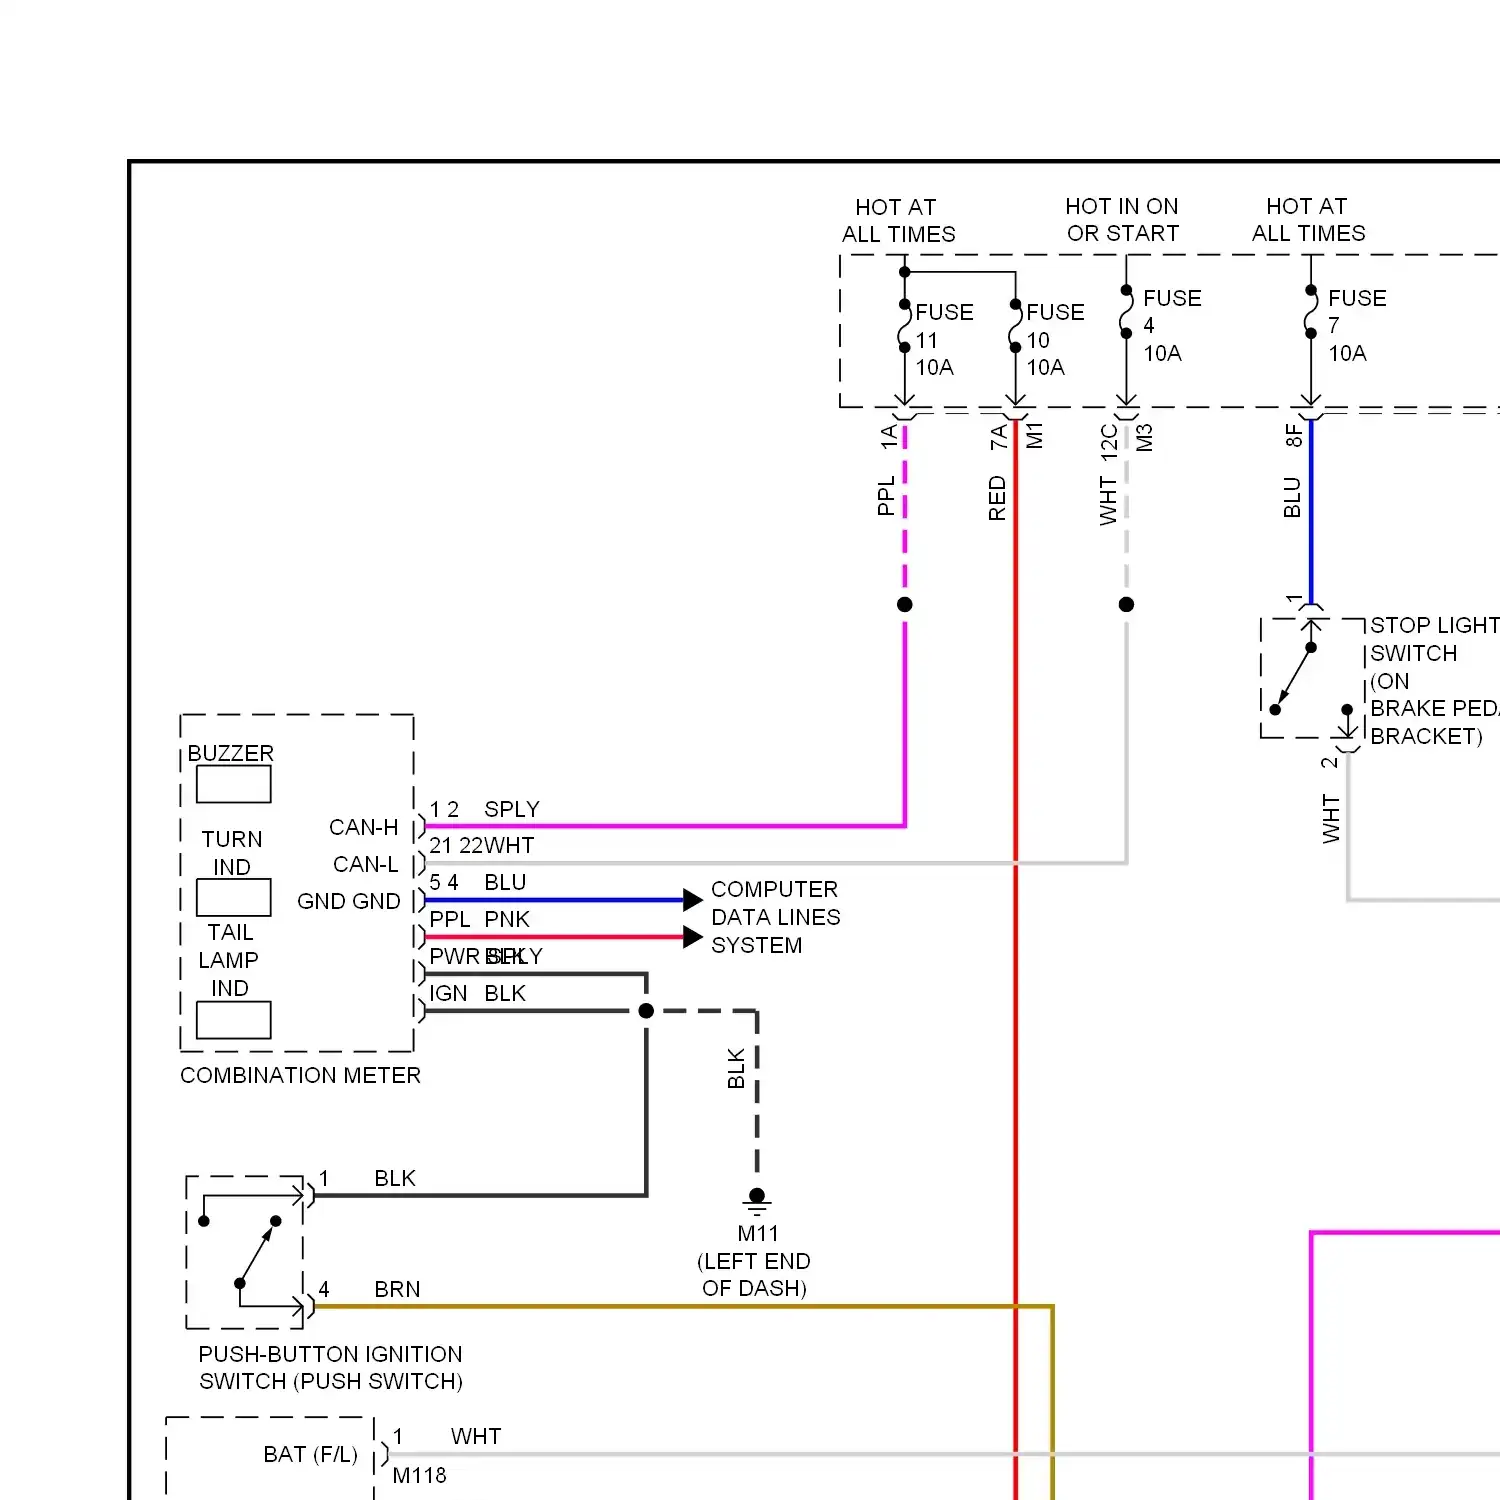Click the 21 22WHT wire label
The width and height of the screenshot is (1500, 1500).
point(482,845)
